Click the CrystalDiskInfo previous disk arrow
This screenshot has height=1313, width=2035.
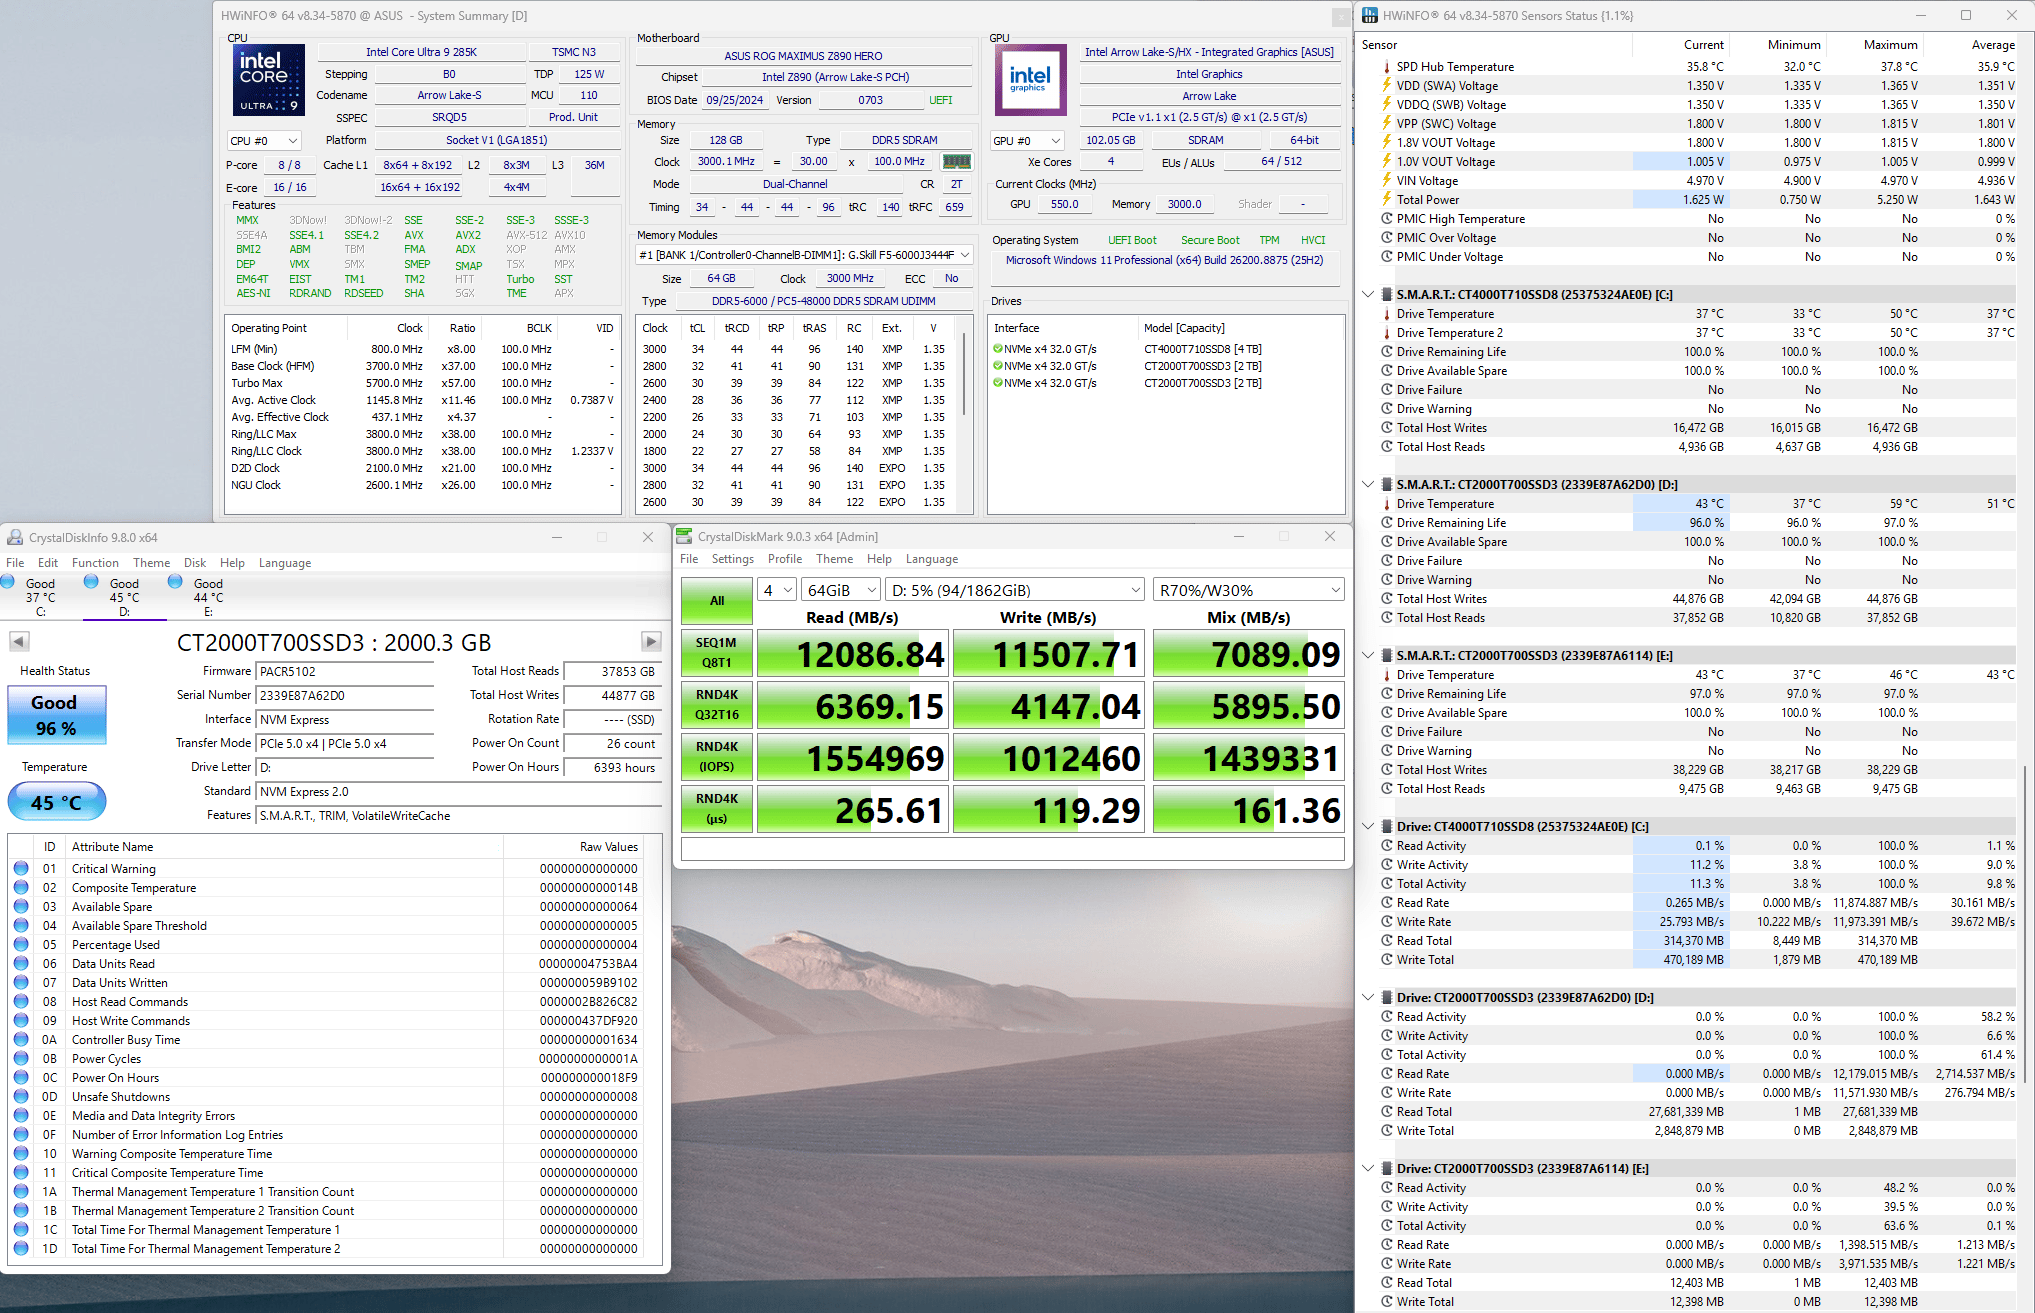(x=19, y=641)
